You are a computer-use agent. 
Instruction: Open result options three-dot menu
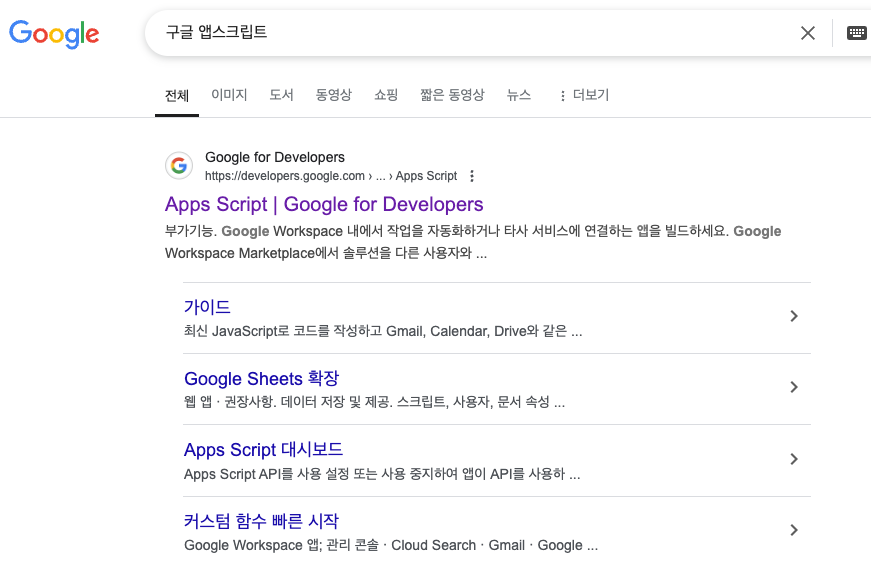pos(472,176)
